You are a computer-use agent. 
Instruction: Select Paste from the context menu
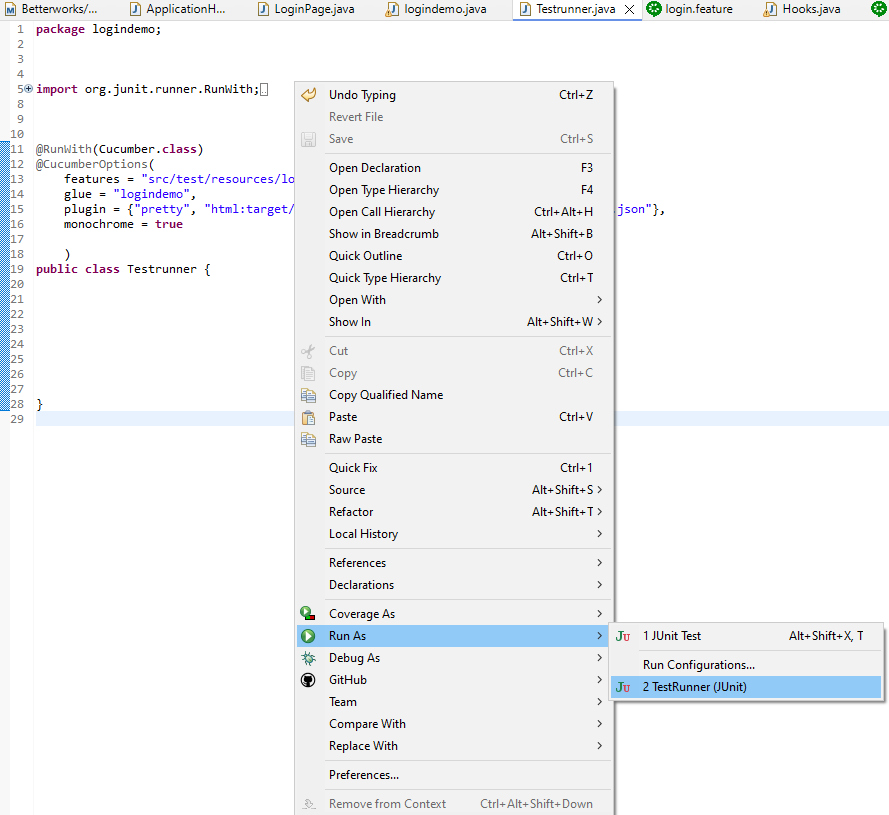[455, 417]
